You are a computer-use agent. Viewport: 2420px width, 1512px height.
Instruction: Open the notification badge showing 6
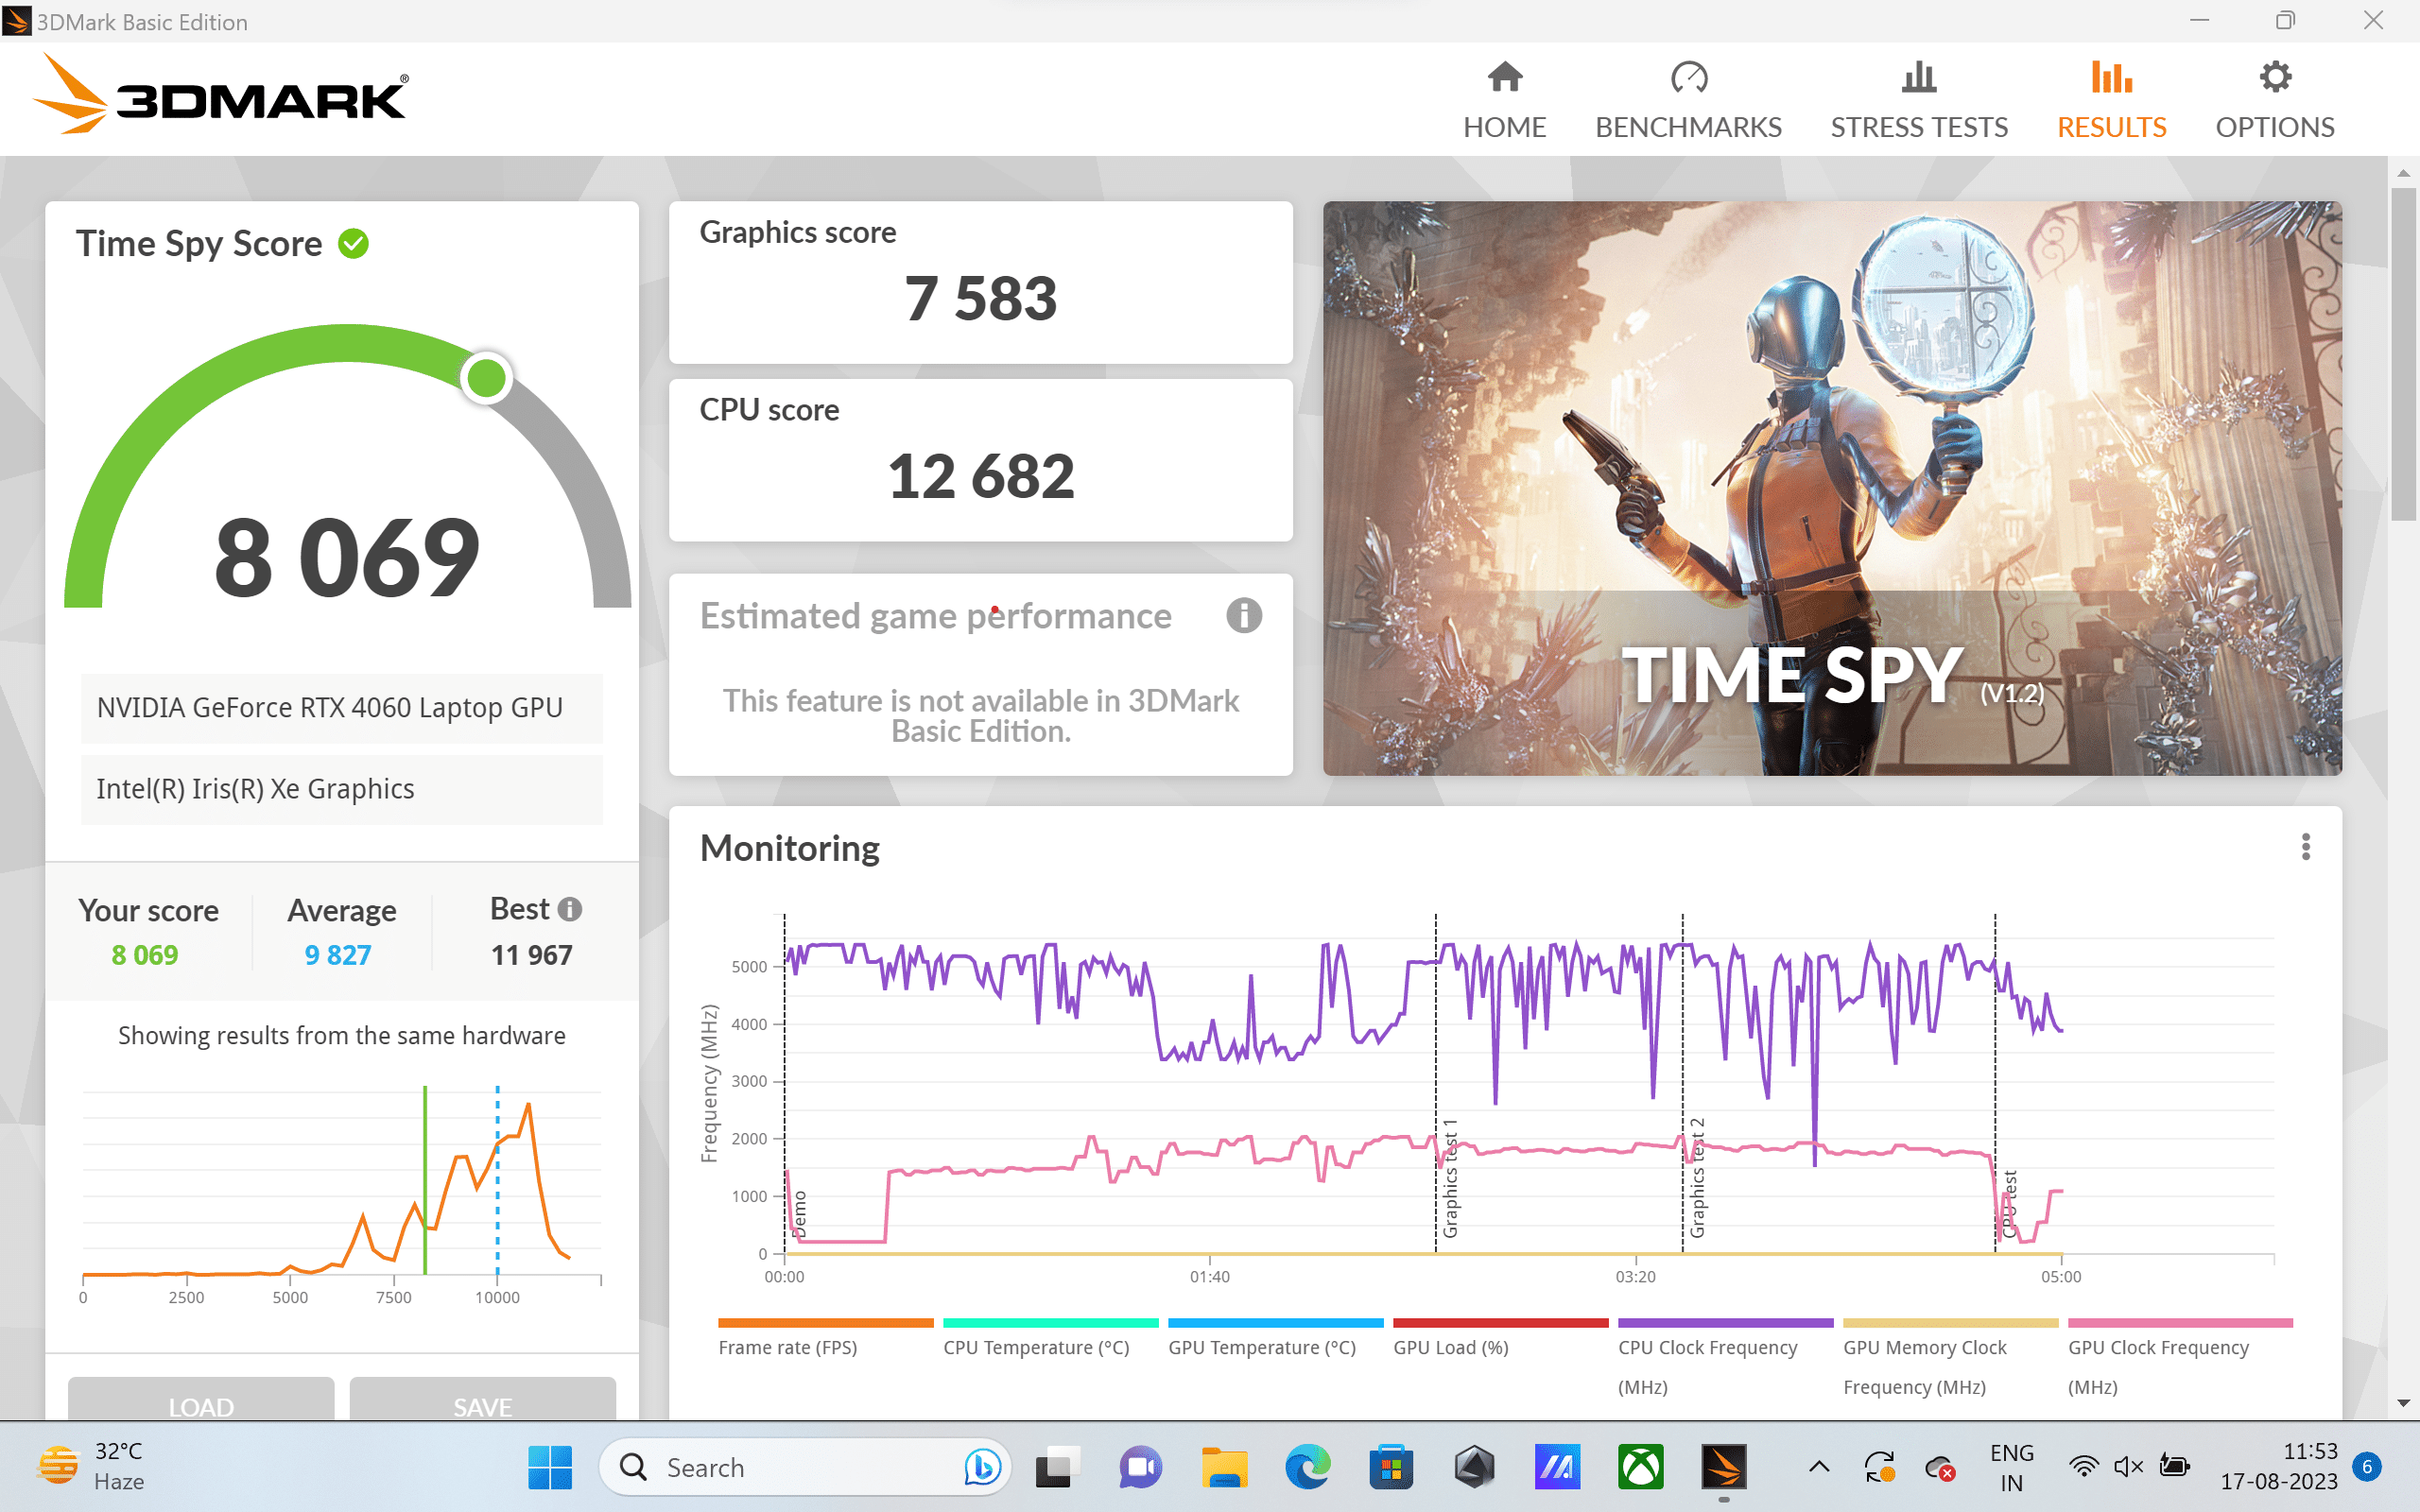pyautogui.click(x=2366, y=1467)
